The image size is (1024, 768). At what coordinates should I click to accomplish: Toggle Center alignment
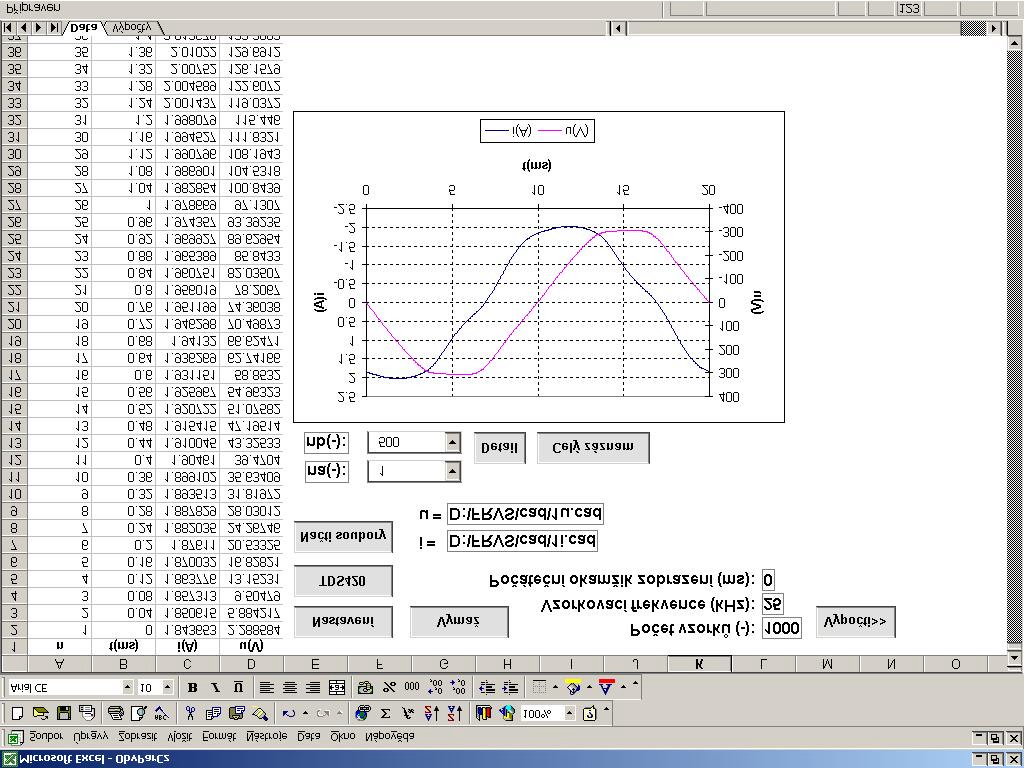[x=289, y=687]
